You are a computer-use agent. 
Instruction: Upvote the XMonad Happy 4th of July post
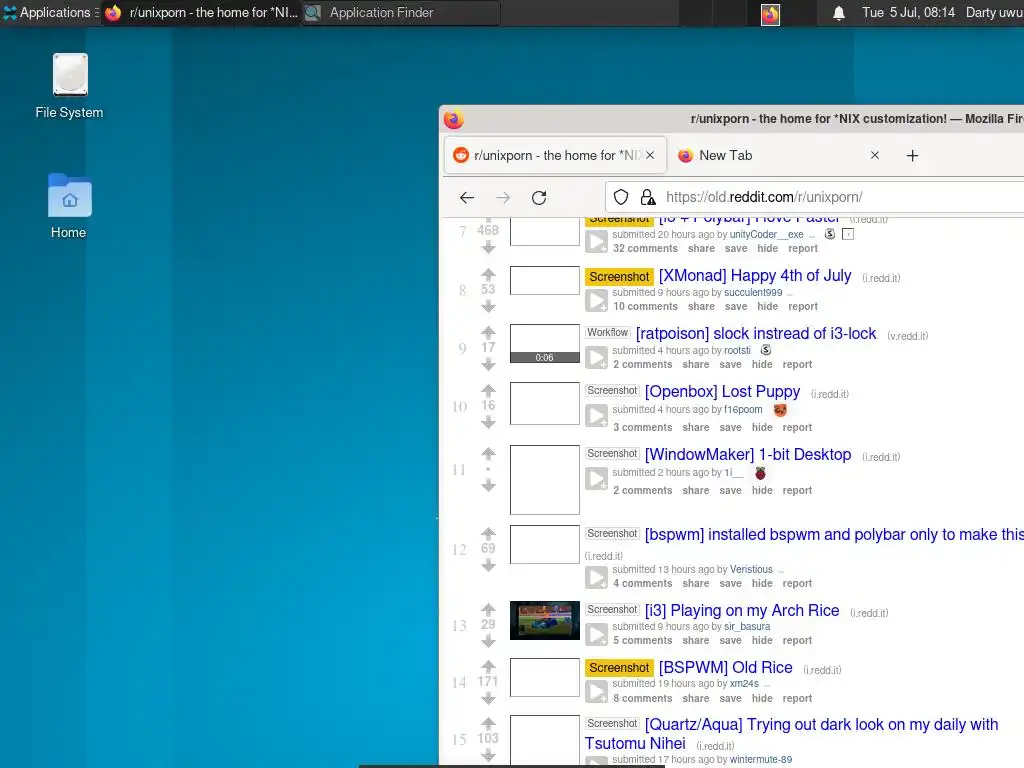[x=488, y=274]
